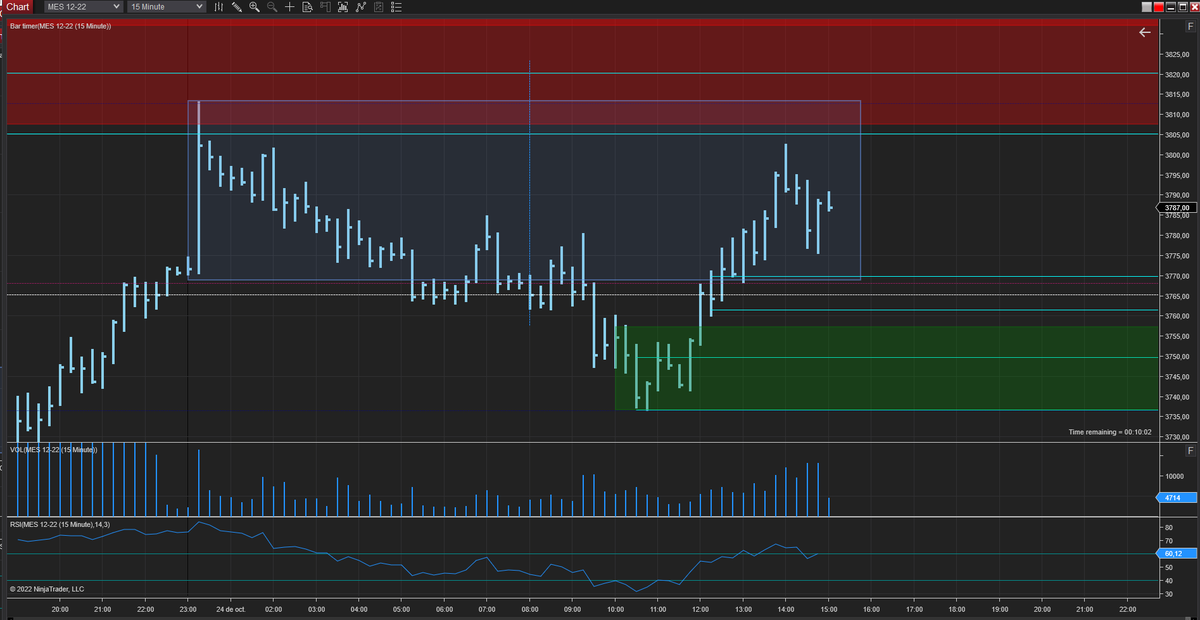The width and height of the screenshot is (1200, 620).
Task: Open the drawing tools pencil icon
Action: (x=237, y=7)
